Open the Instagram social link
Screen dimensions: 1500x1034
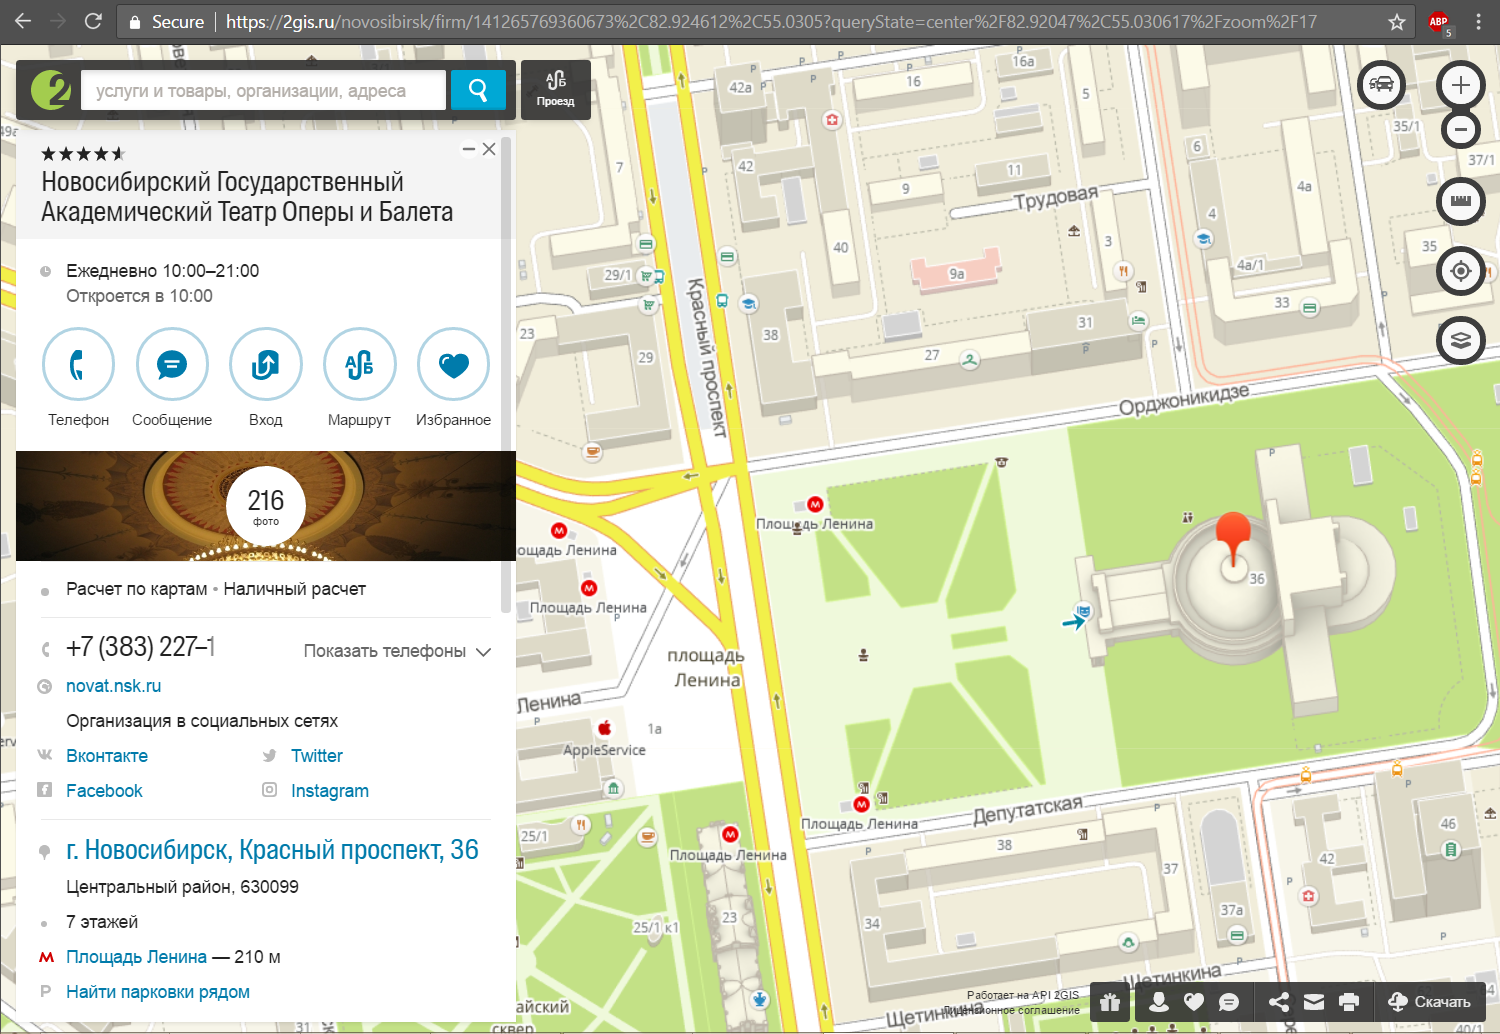[330, 791]
